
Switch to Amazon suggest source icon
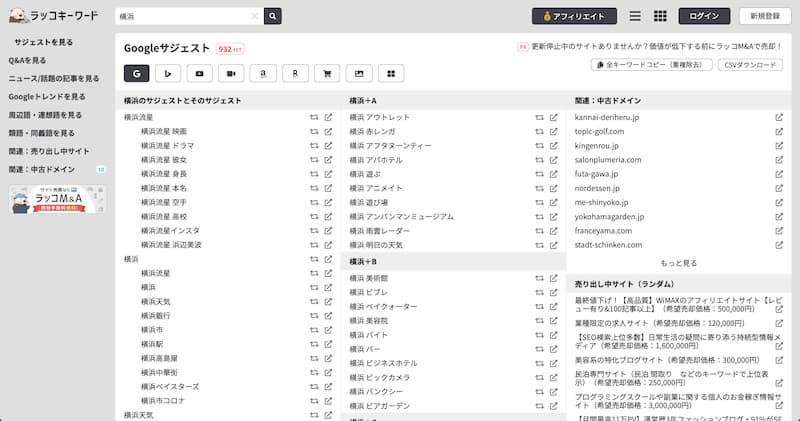pyautogui.click(x=263, y=73)
